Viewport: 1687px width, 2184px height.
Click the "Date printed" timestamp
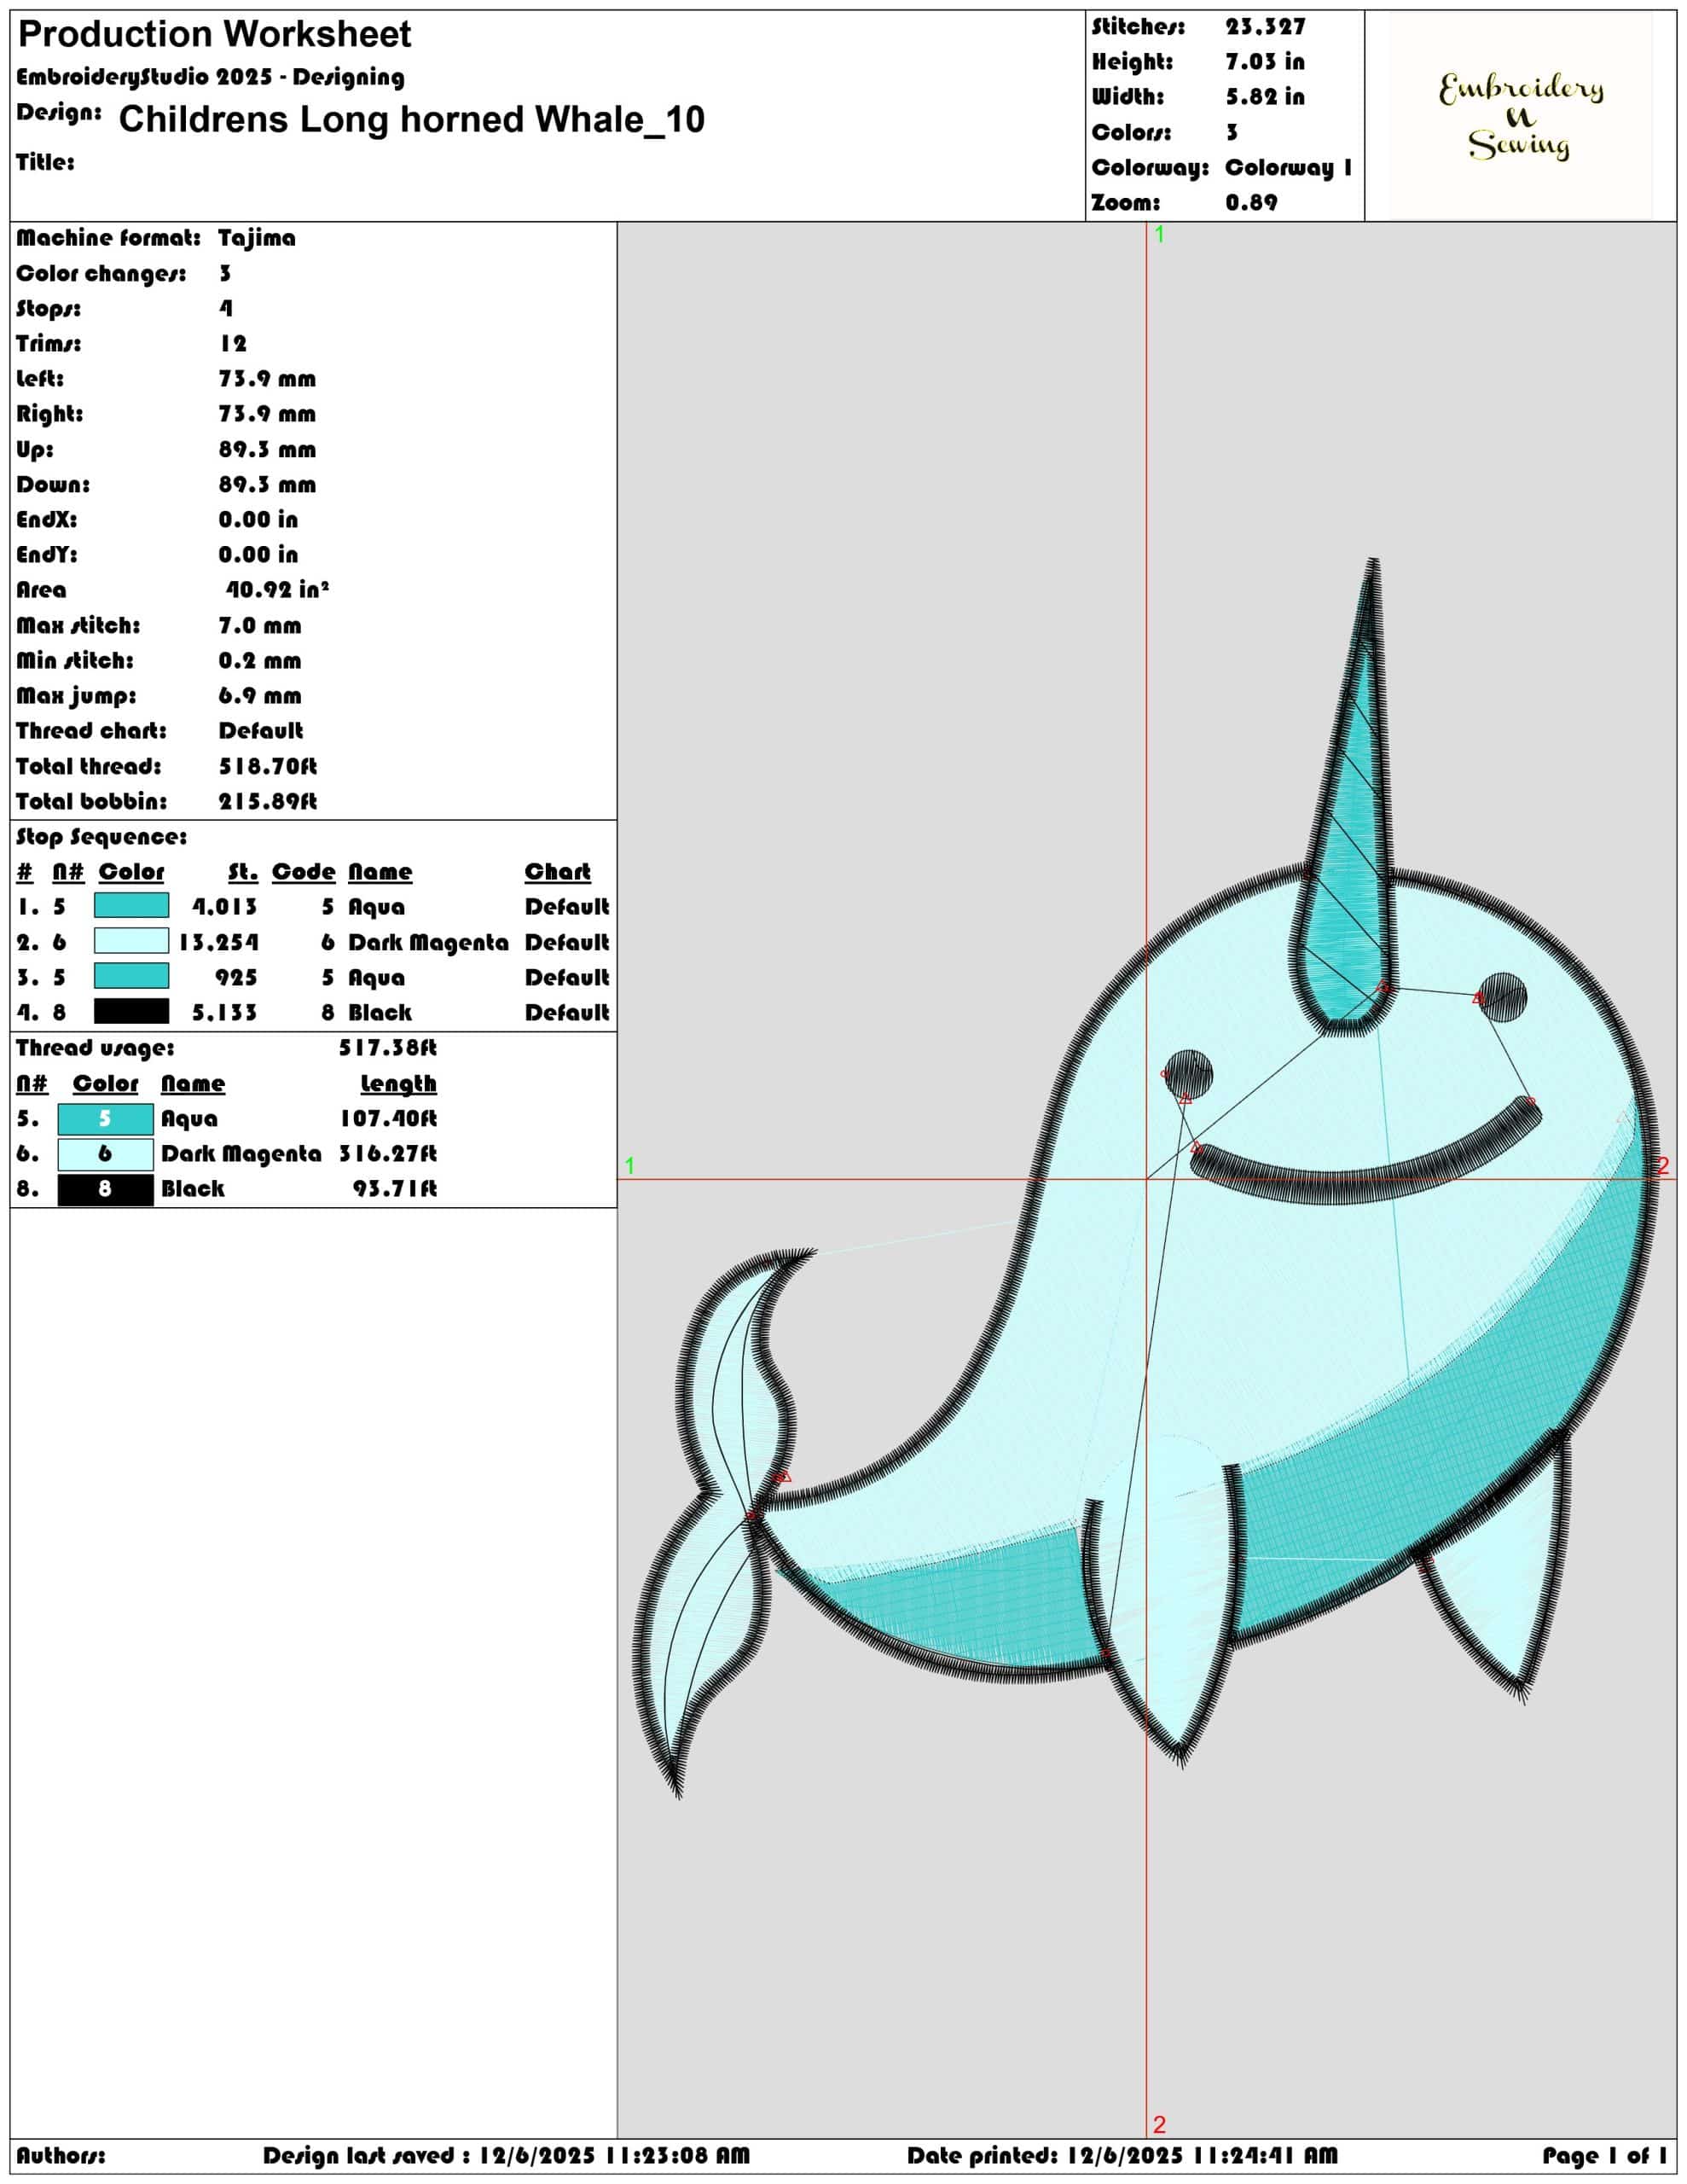(x=1123, y=2156)
